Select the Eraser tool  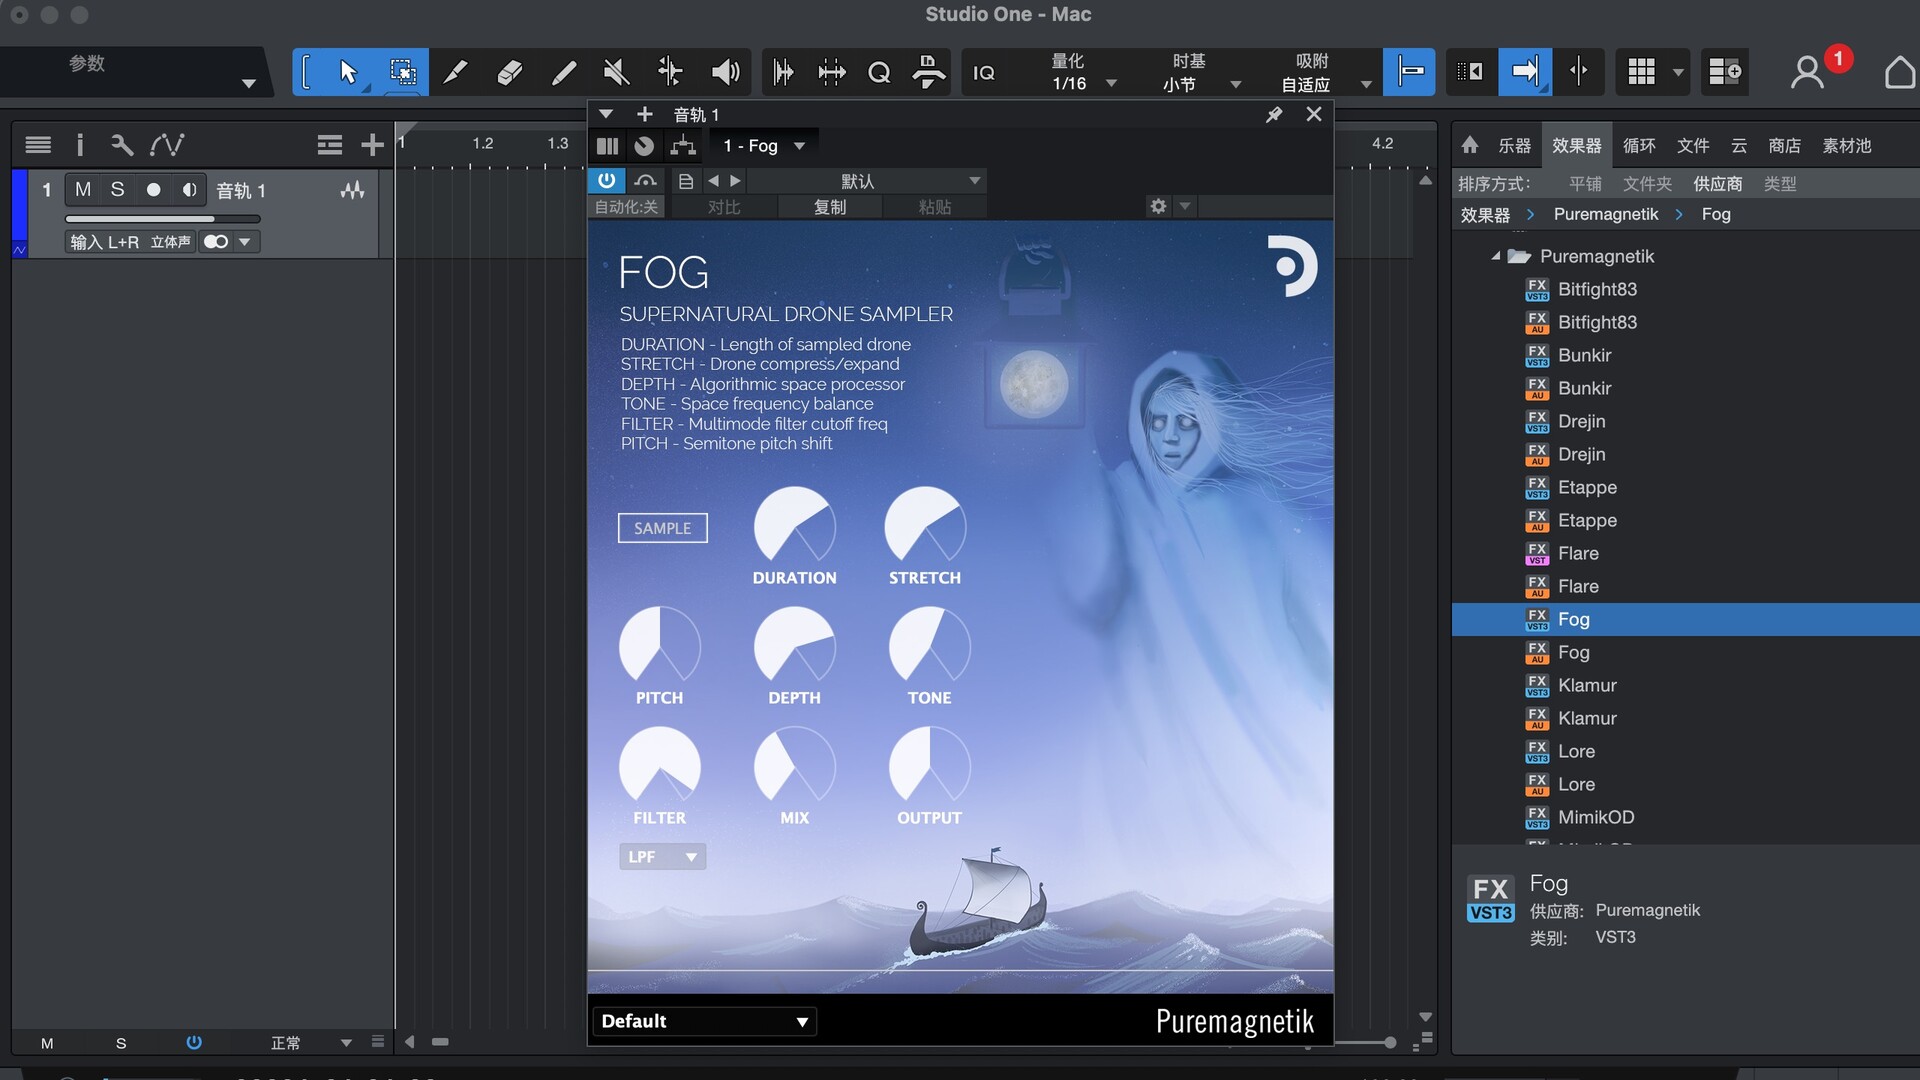tap(510, 72)
